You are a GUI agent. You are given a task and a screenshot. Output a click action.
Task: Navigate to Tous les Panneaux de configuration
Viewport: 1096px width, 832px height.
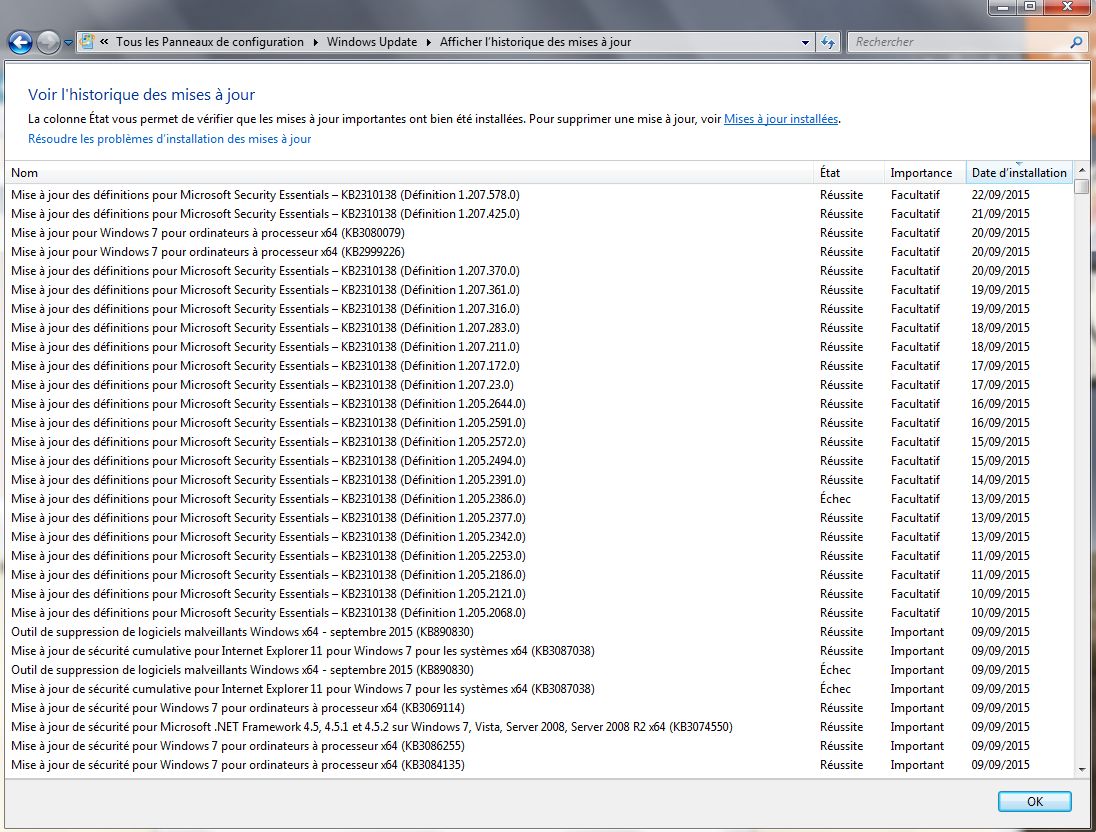coord(210,42)
